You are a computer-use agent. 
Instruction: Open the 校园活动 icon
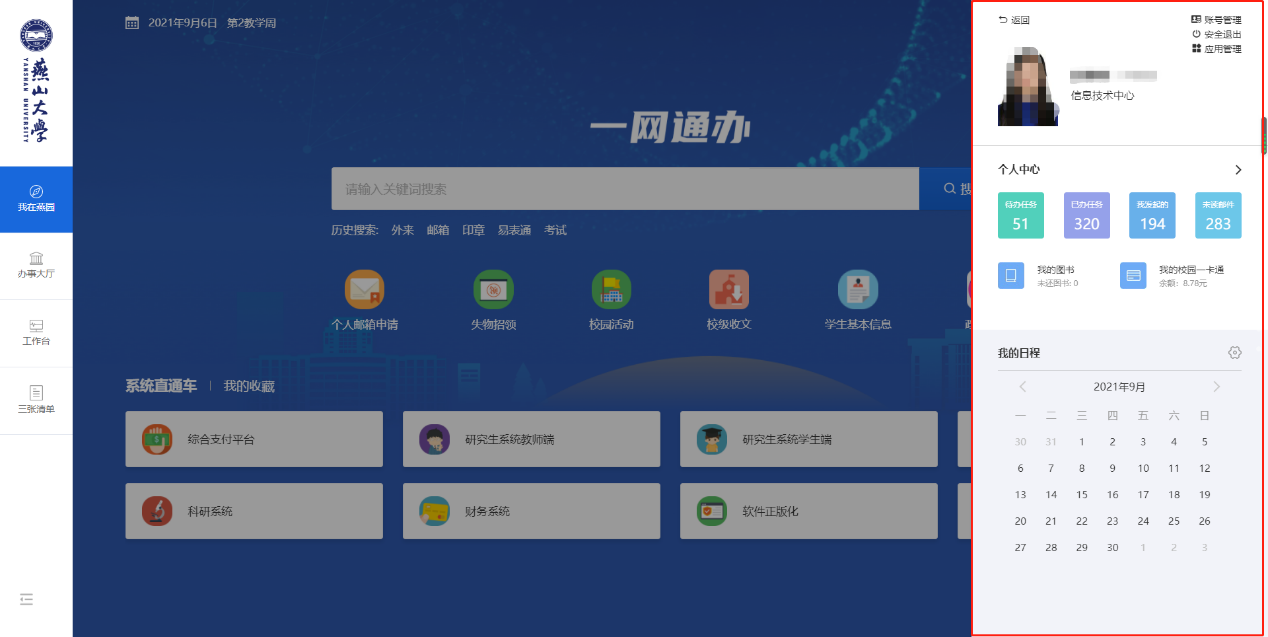coord(611,290)
